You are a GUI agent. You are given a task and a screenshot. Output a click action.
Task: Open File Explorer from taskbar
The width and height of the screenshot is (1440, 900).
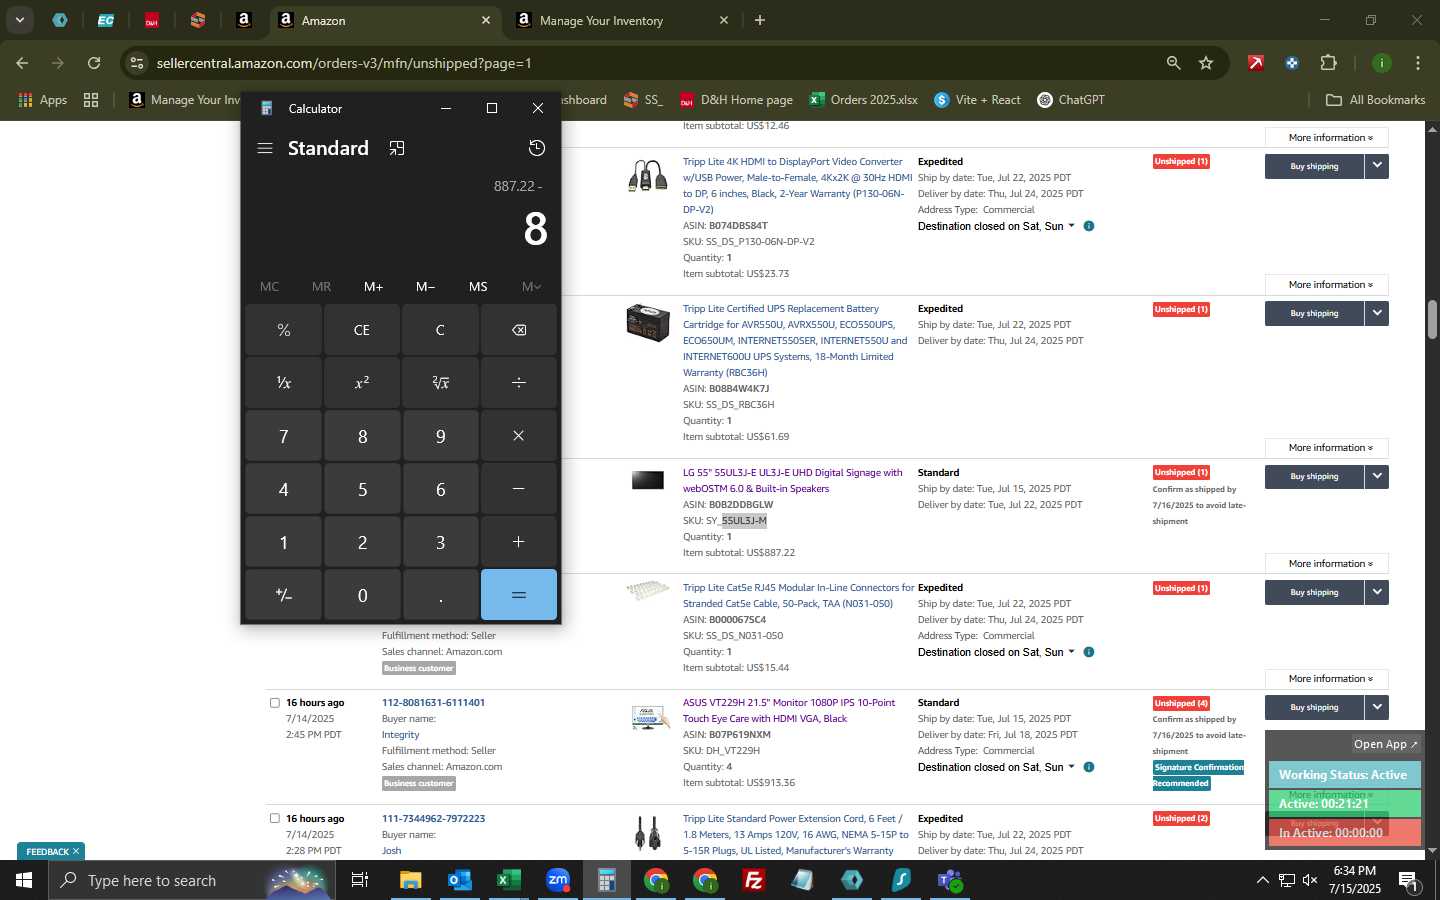pos(411,881)
